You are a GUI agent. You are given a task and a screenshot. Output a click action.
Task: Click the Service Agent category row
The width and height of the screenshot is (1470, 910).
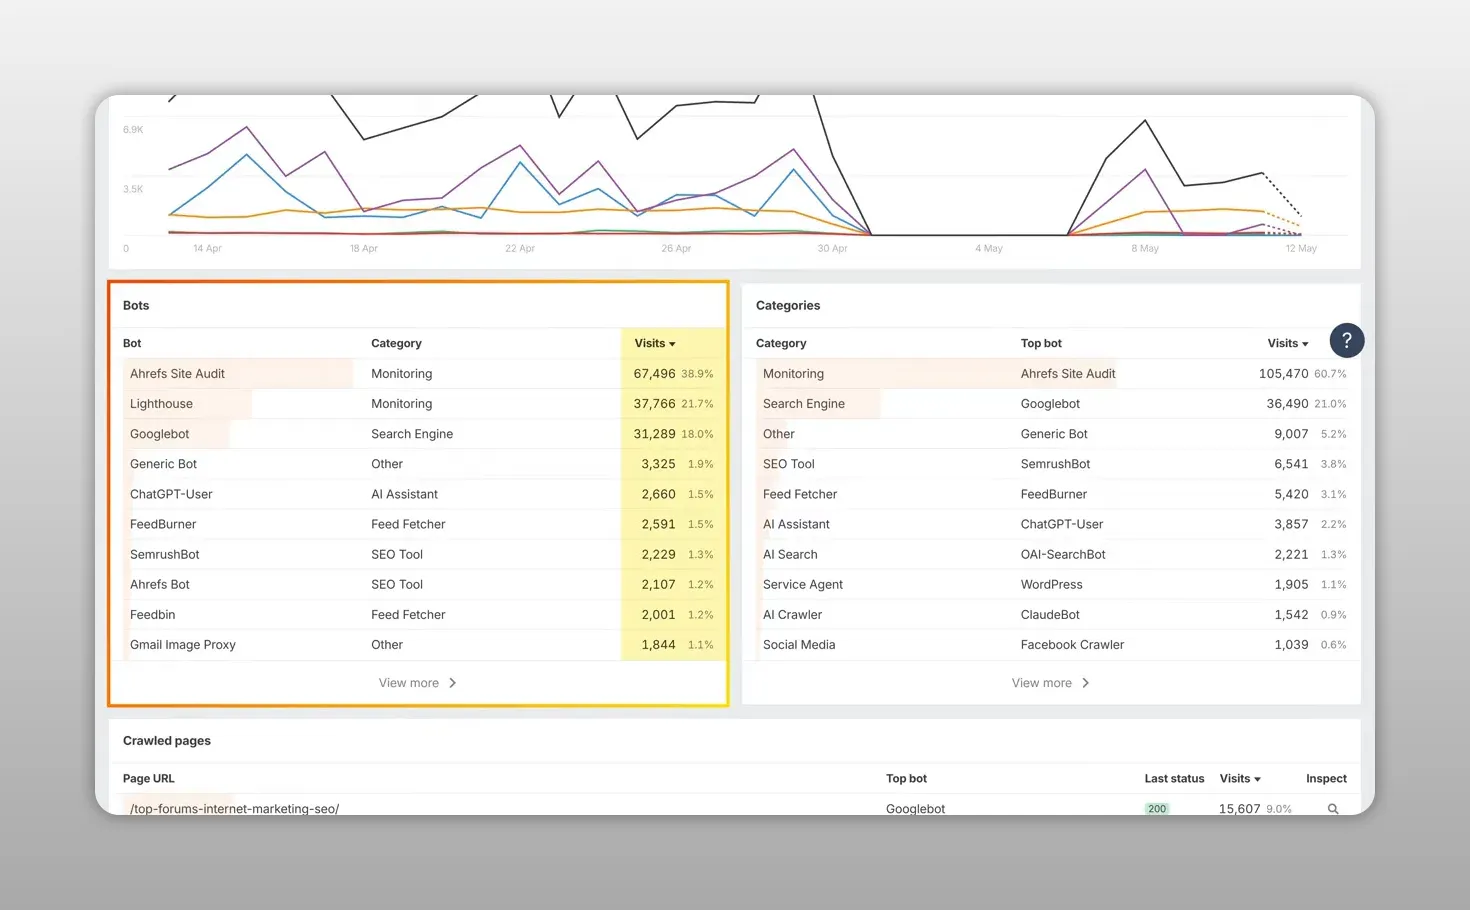click(x=1051, y=584)
